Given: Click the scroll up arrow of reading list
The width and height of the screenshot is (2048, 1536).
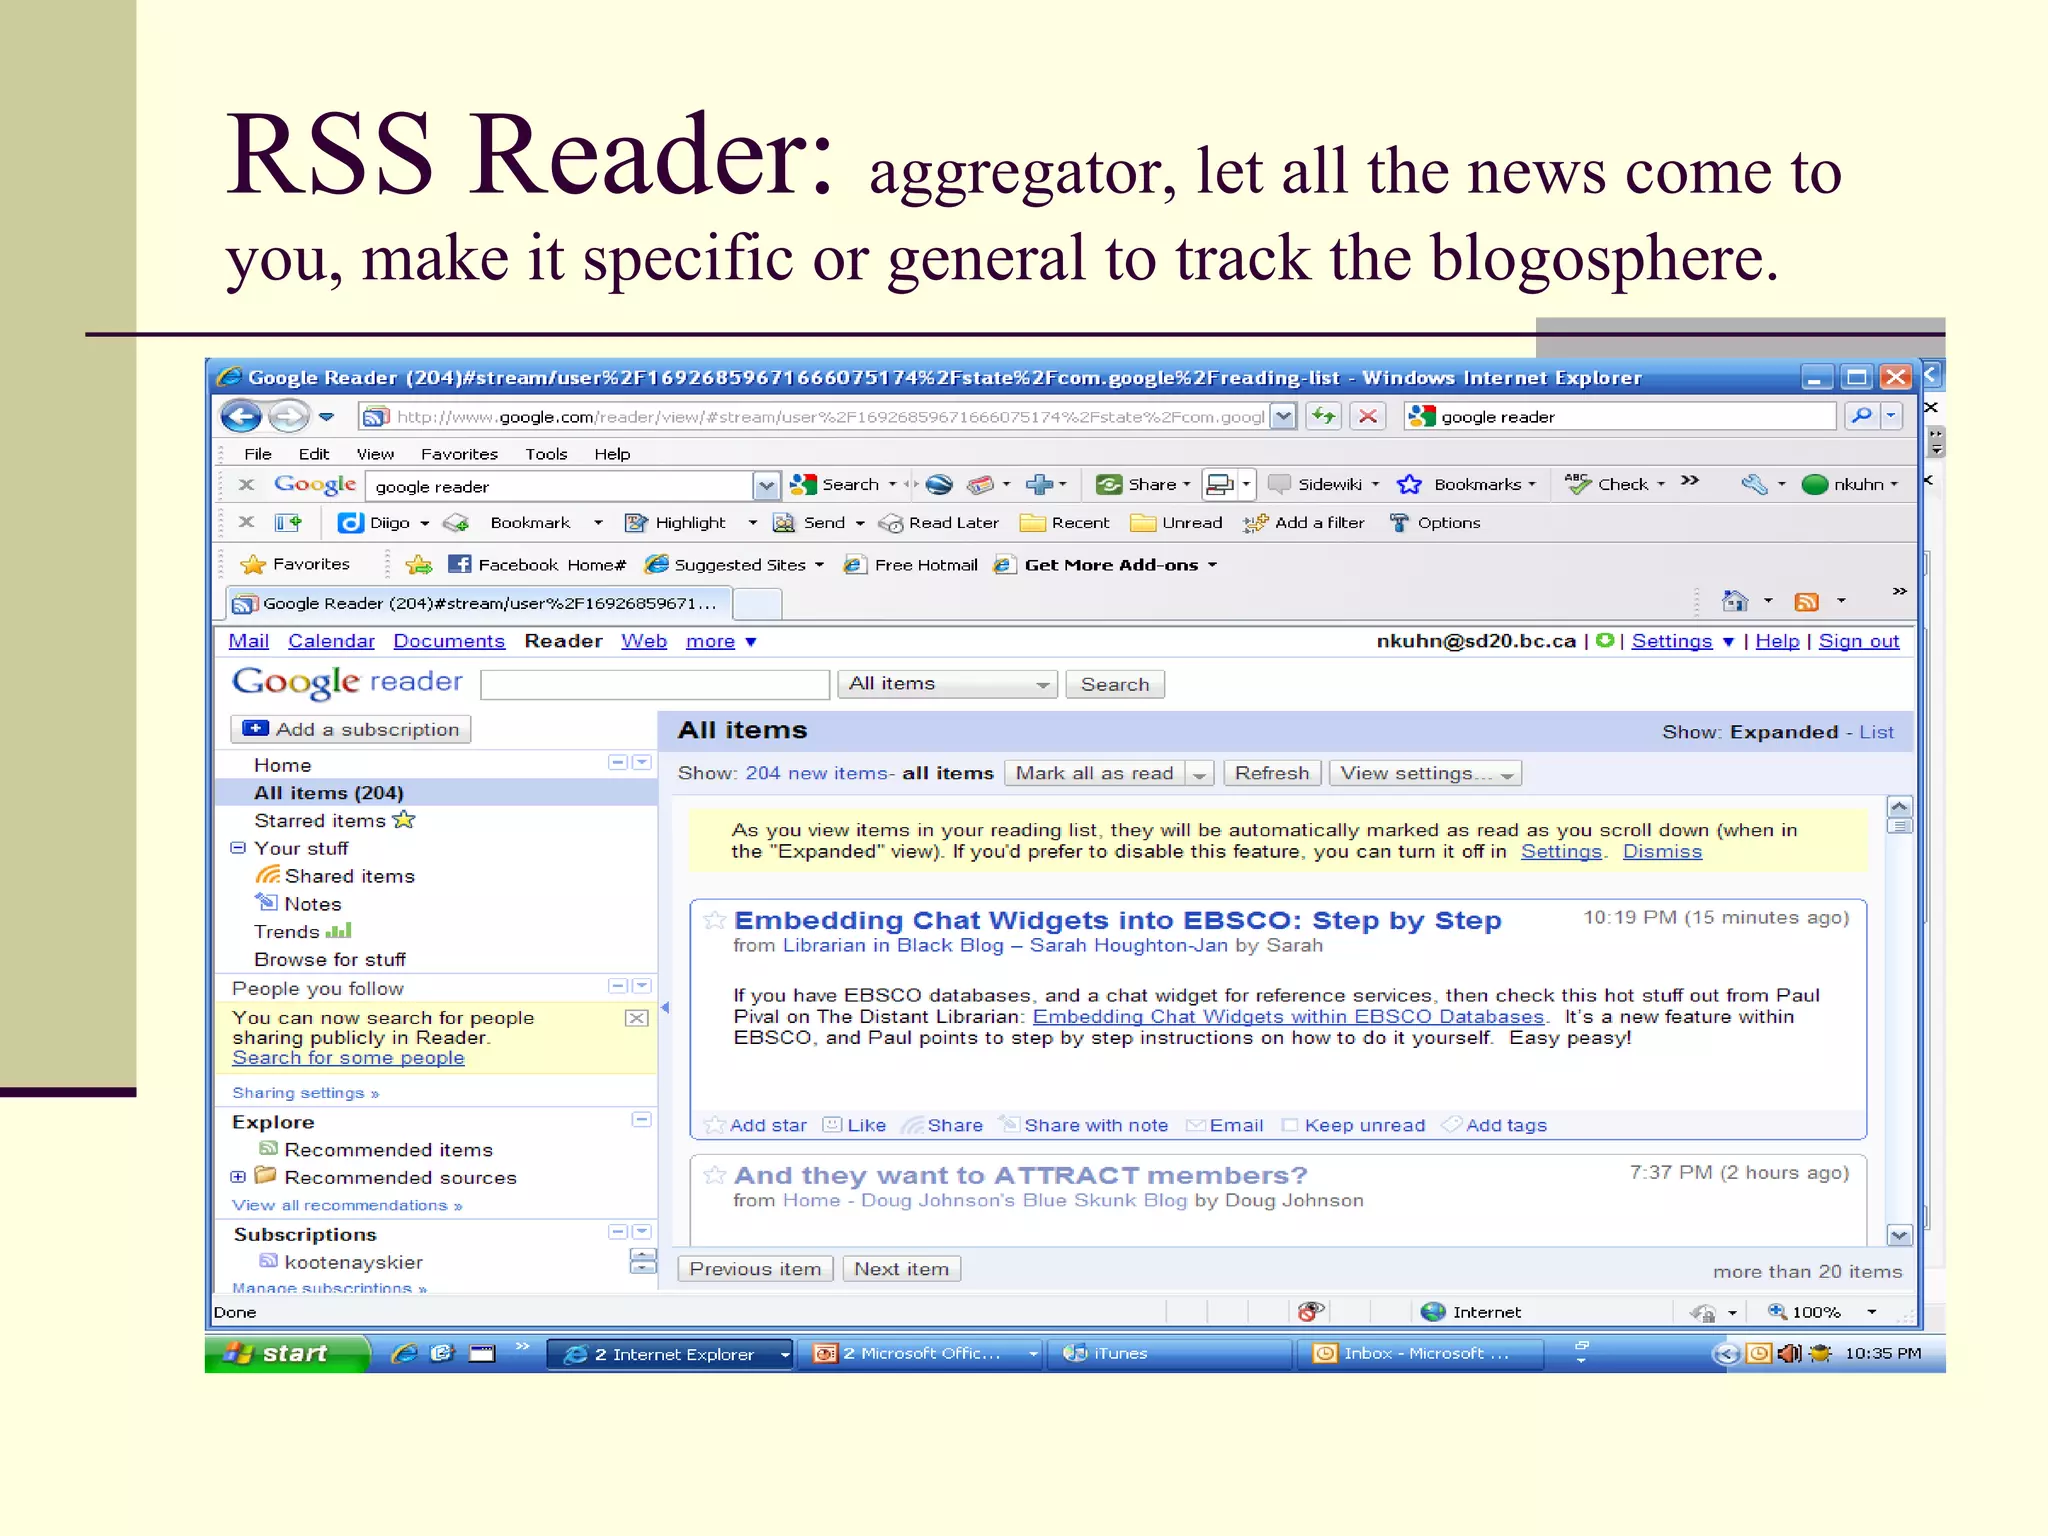Looking at the screenshot, I should [1899, 806].
